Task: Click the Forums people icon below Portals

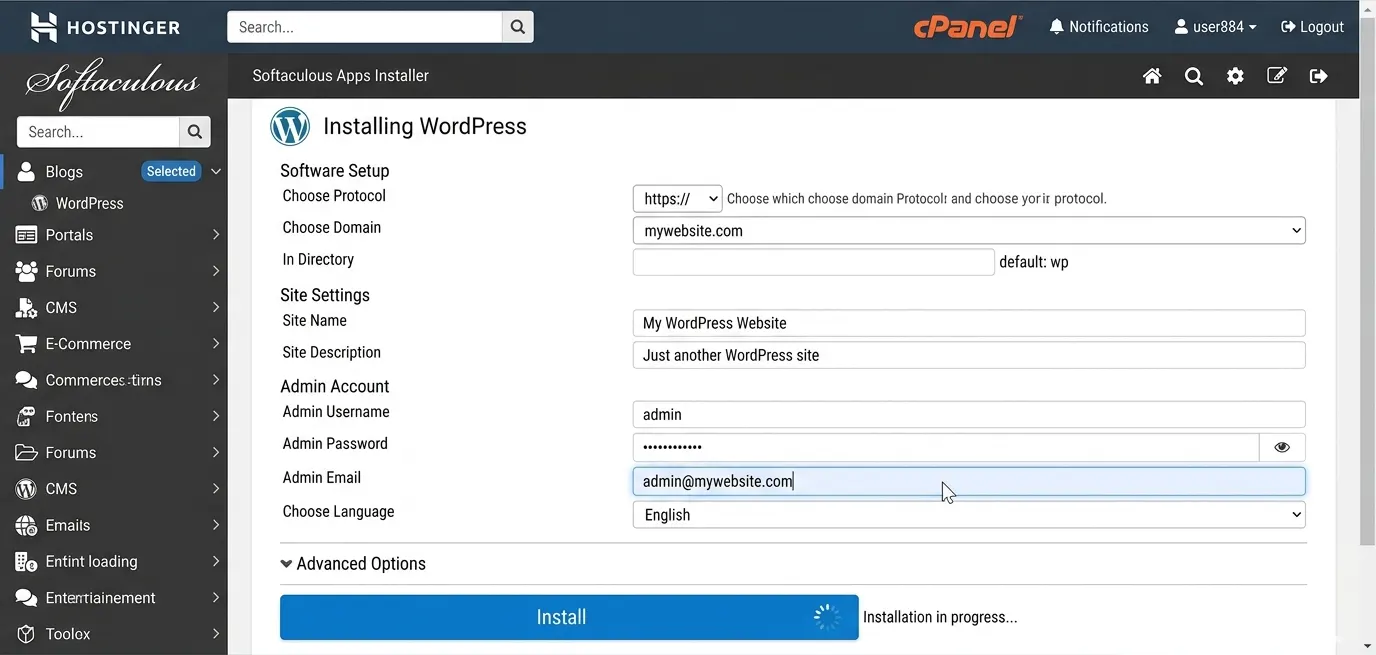Action: (x=27, y=271)
